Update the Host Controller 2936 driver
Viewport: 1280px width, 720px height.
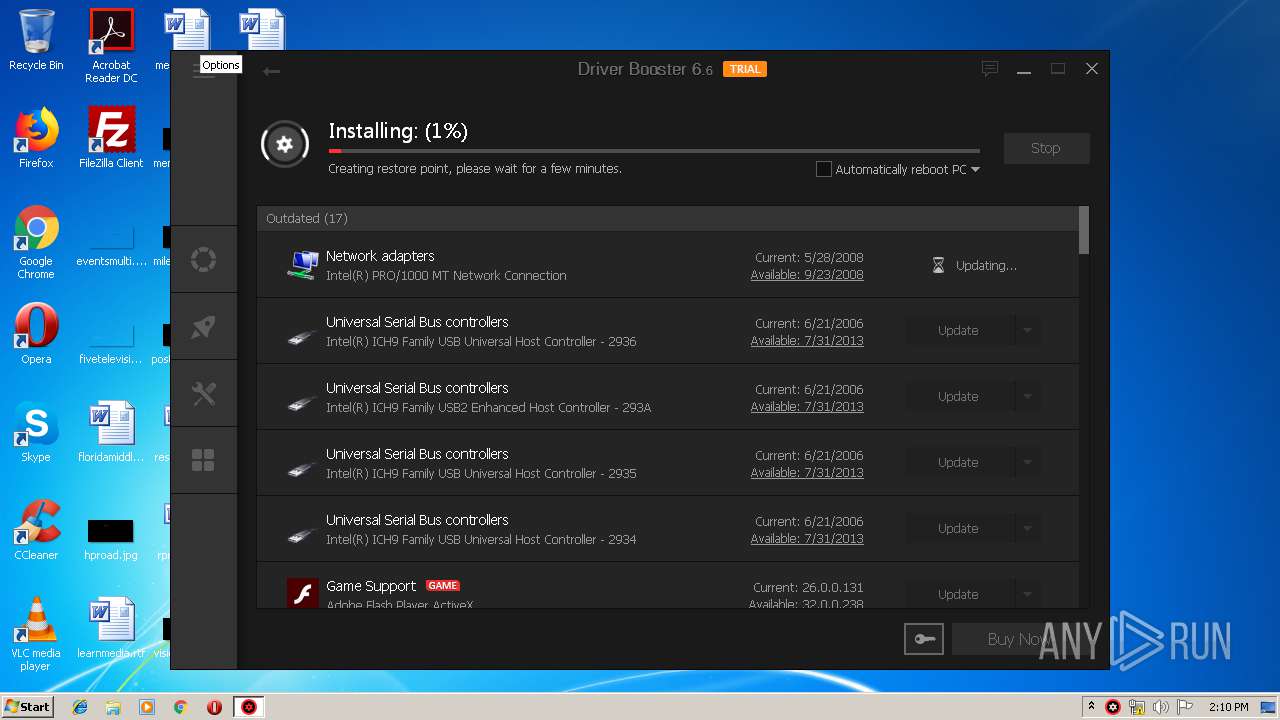tap(959, 331)
